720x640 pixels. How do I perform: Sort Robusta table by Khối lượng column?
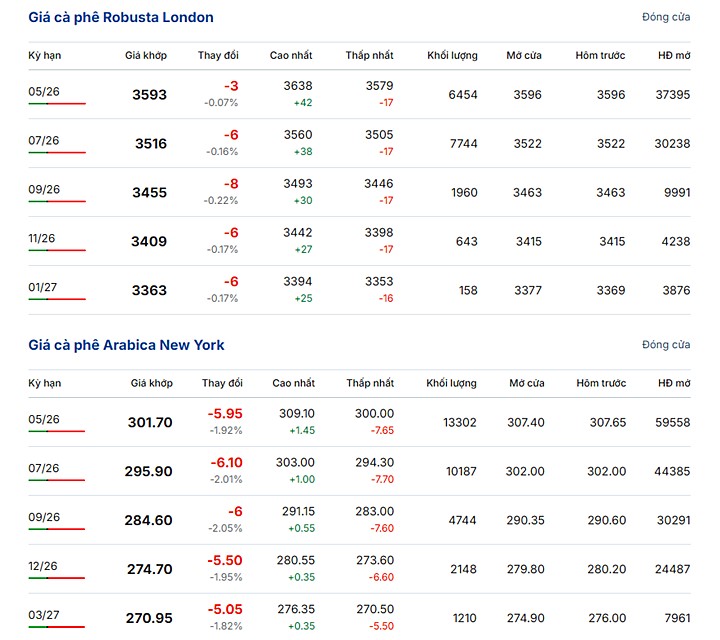click(x=452, y=55)
